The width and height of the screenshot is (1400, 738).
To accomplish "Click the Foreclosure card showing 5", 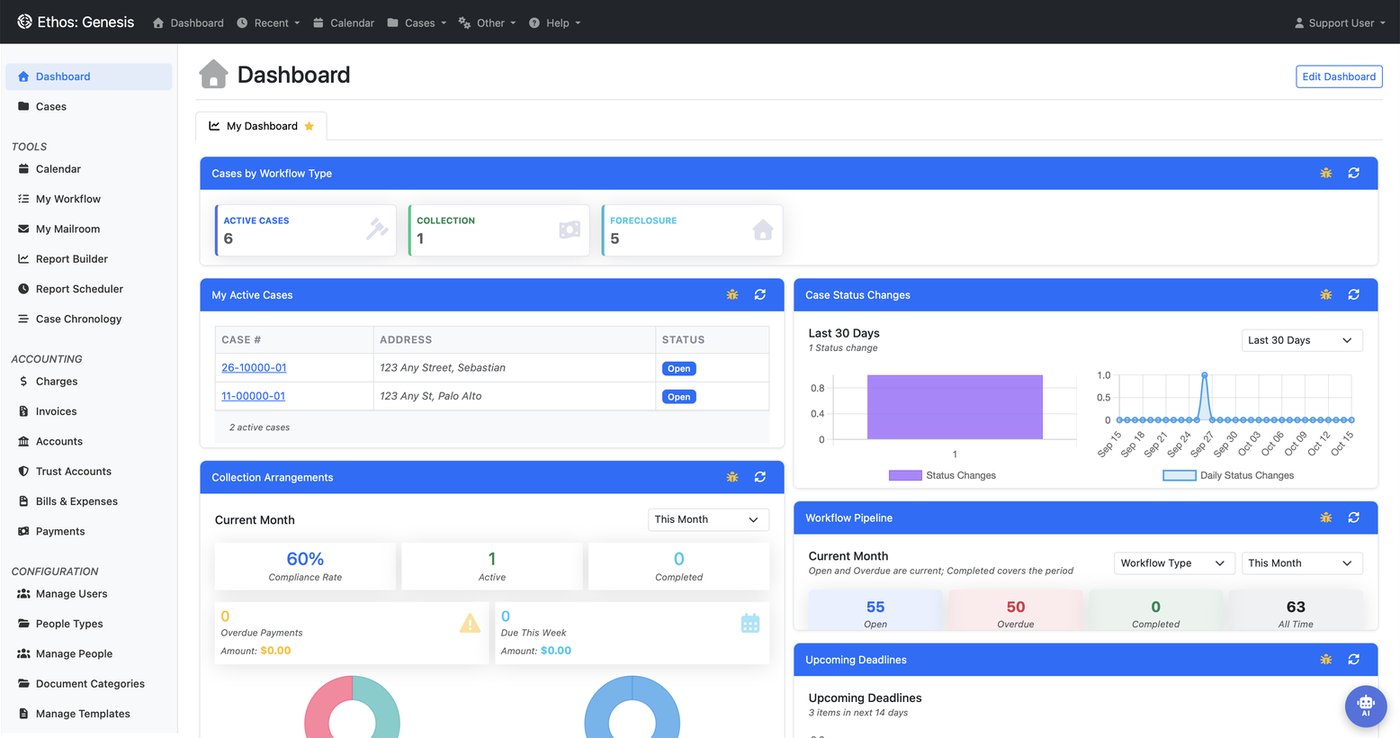I will [x=693, y=230].
